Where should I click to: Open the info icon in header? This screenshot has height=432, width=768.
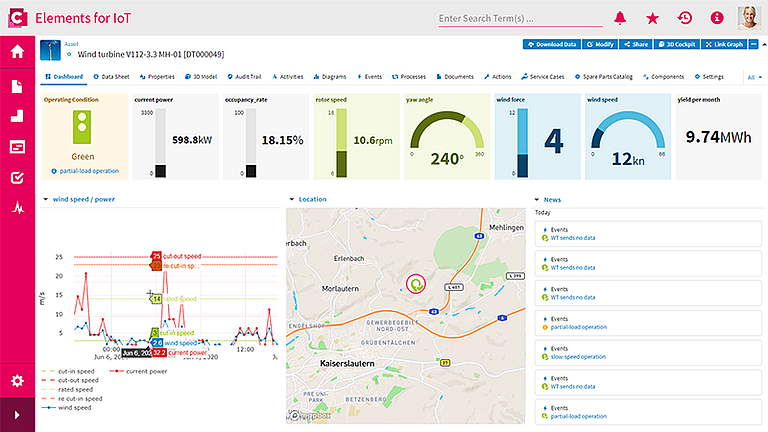point(717,18)
